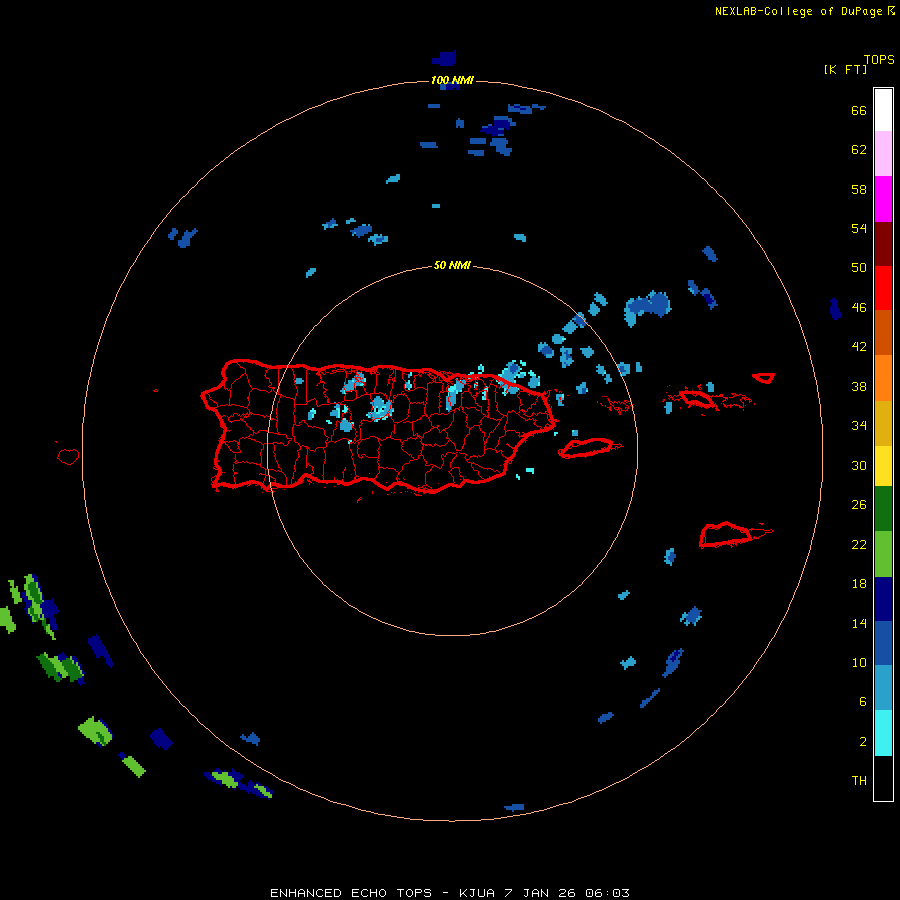Click the magenta swatch between 58 and 54

click(x=883, y=199)
